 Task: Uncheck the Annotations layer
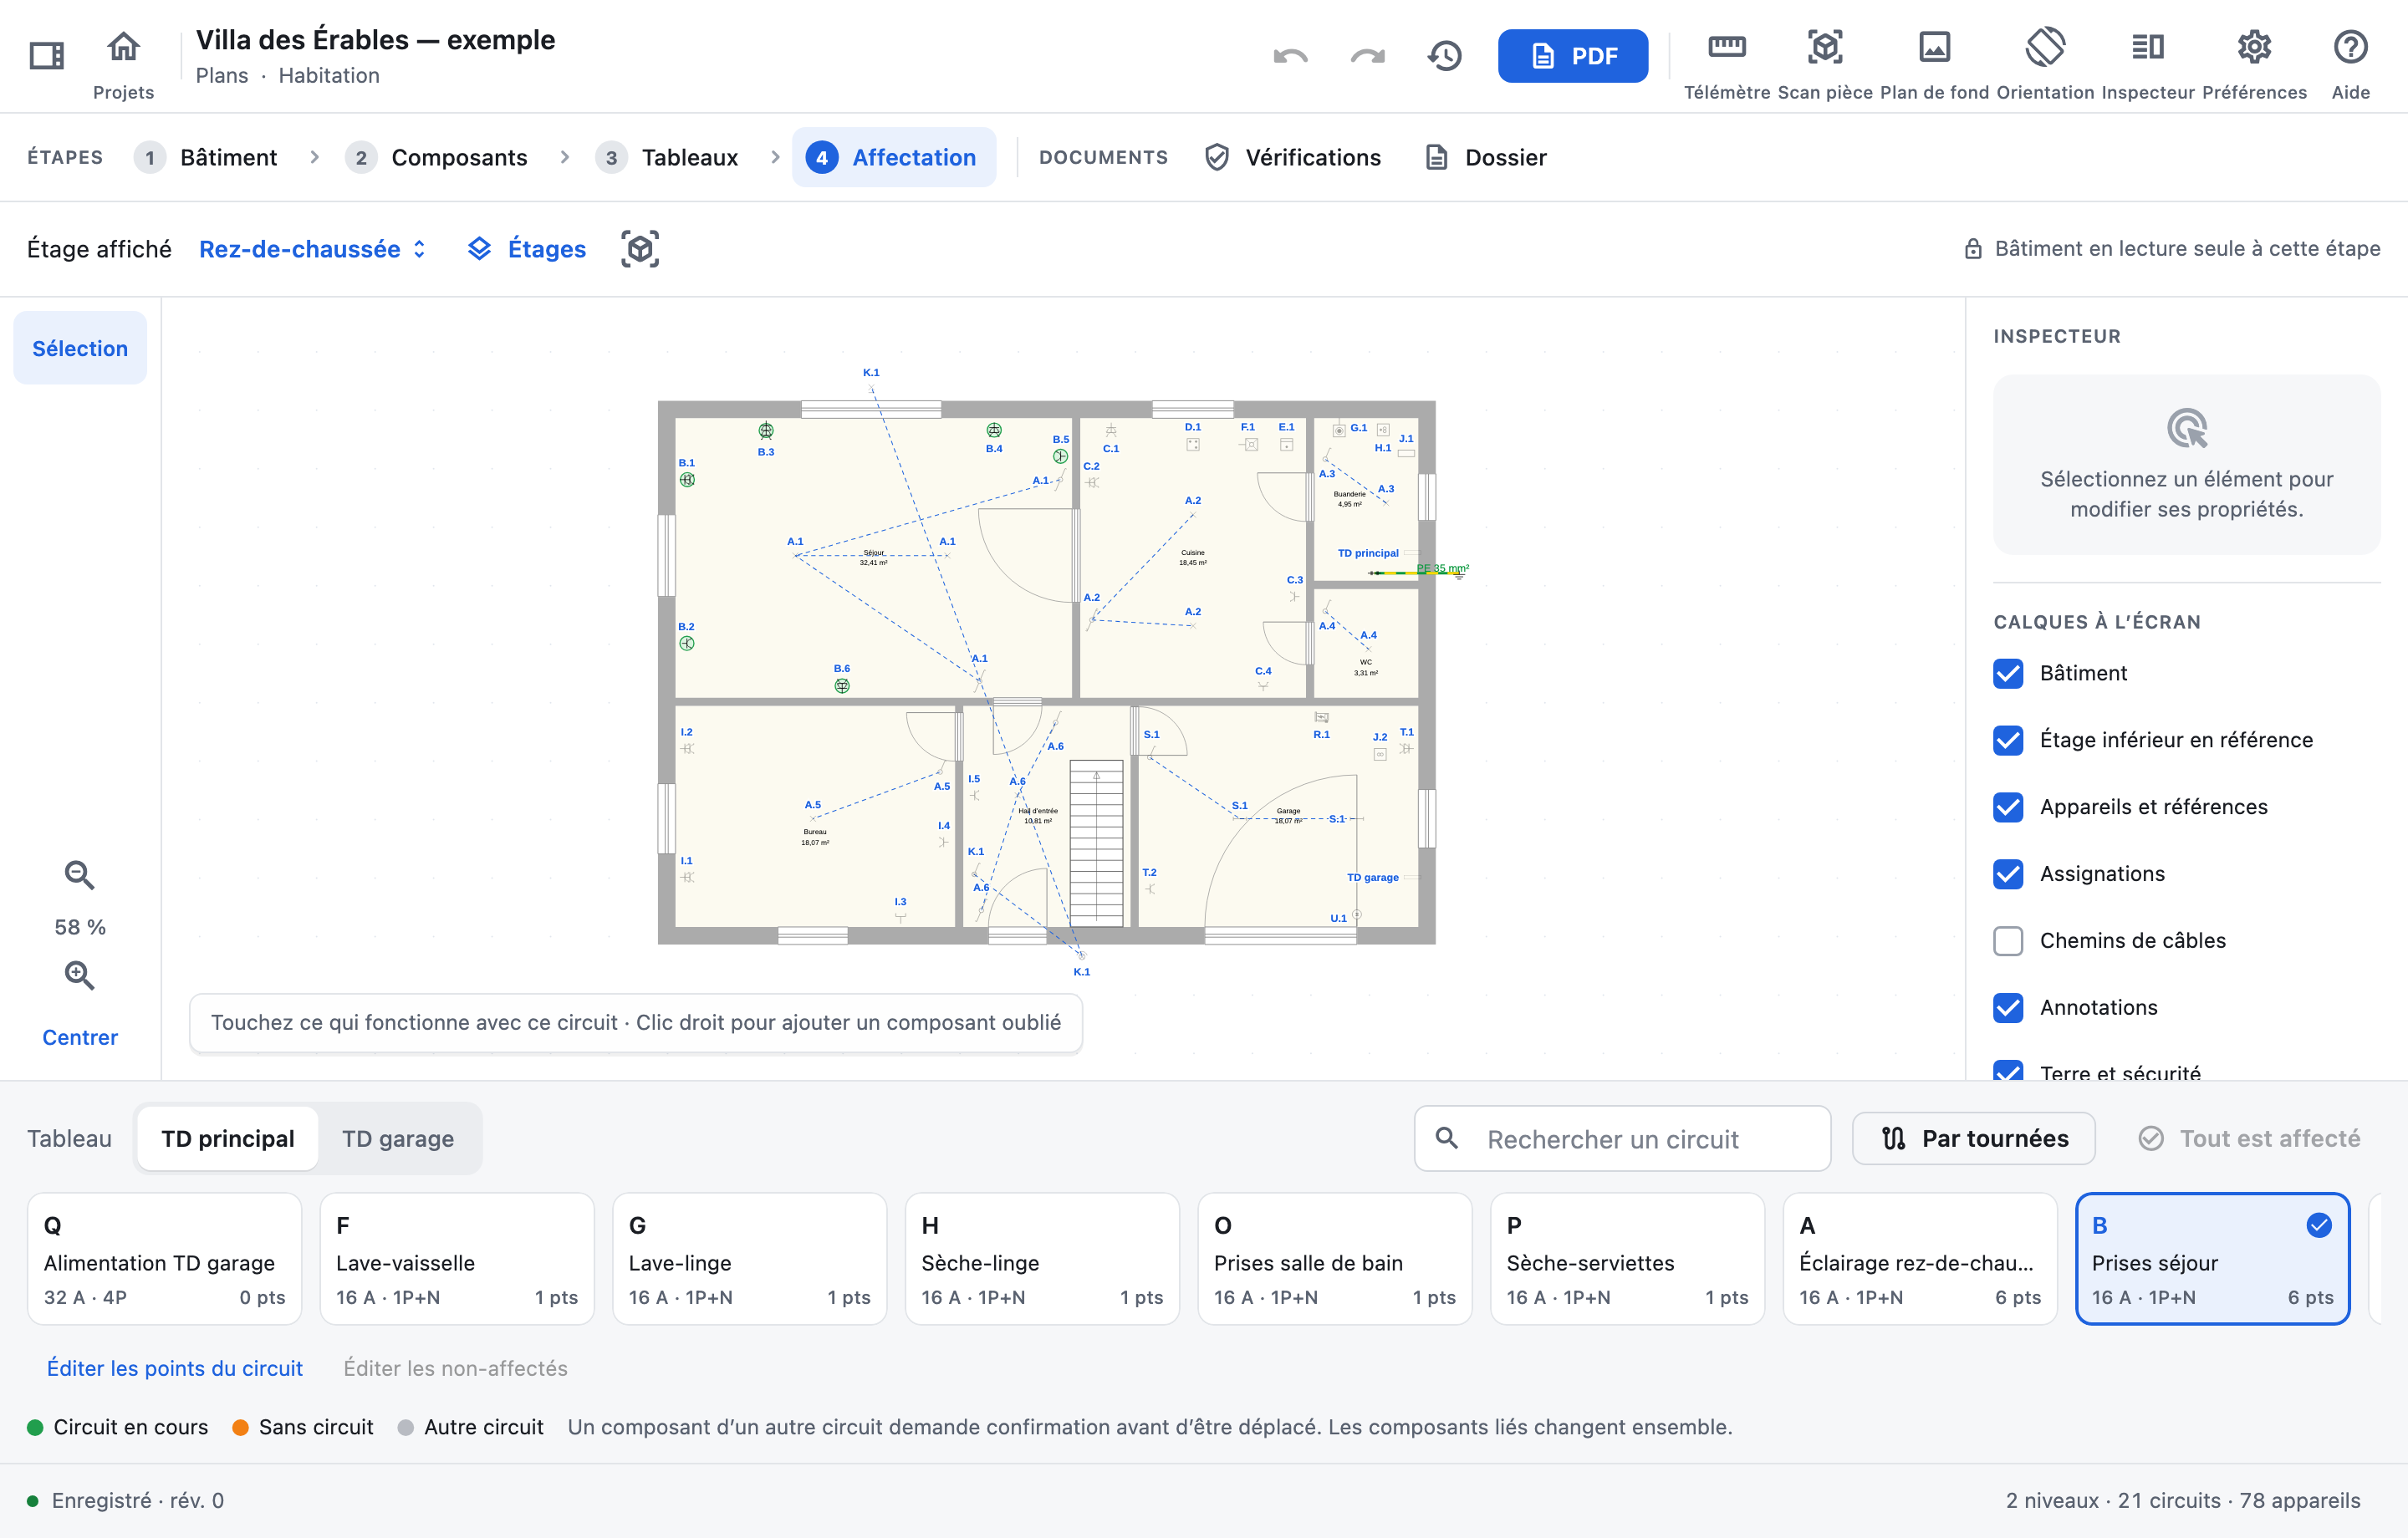point(2008,1008)
